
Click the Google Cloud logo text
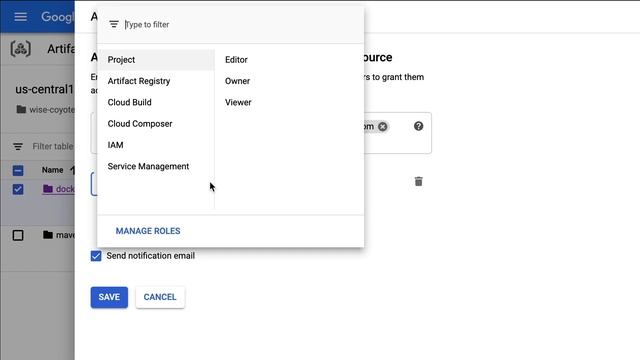click(57, 17)
